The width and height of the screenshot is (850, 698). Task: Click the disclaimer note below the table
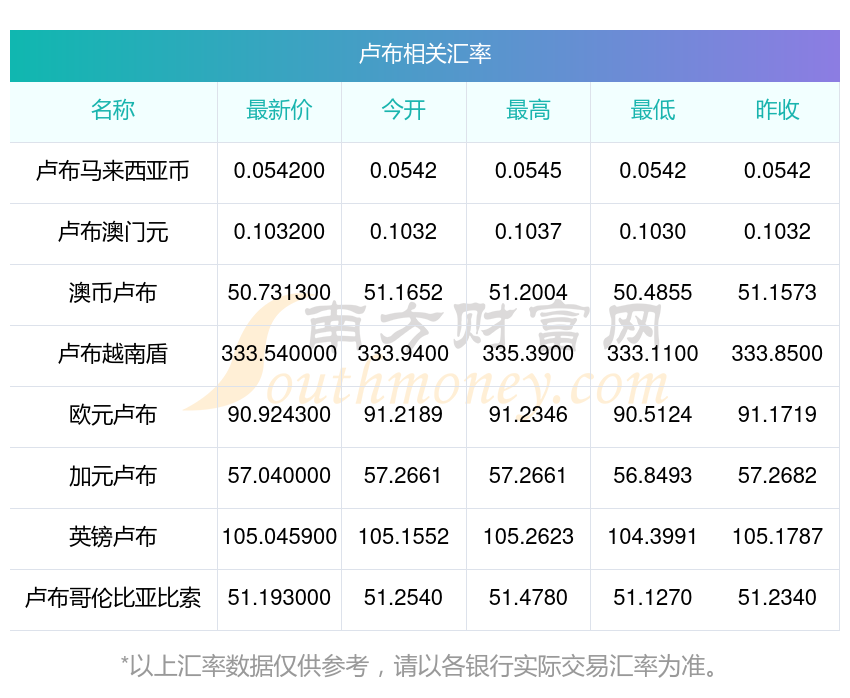pos(418,666)
